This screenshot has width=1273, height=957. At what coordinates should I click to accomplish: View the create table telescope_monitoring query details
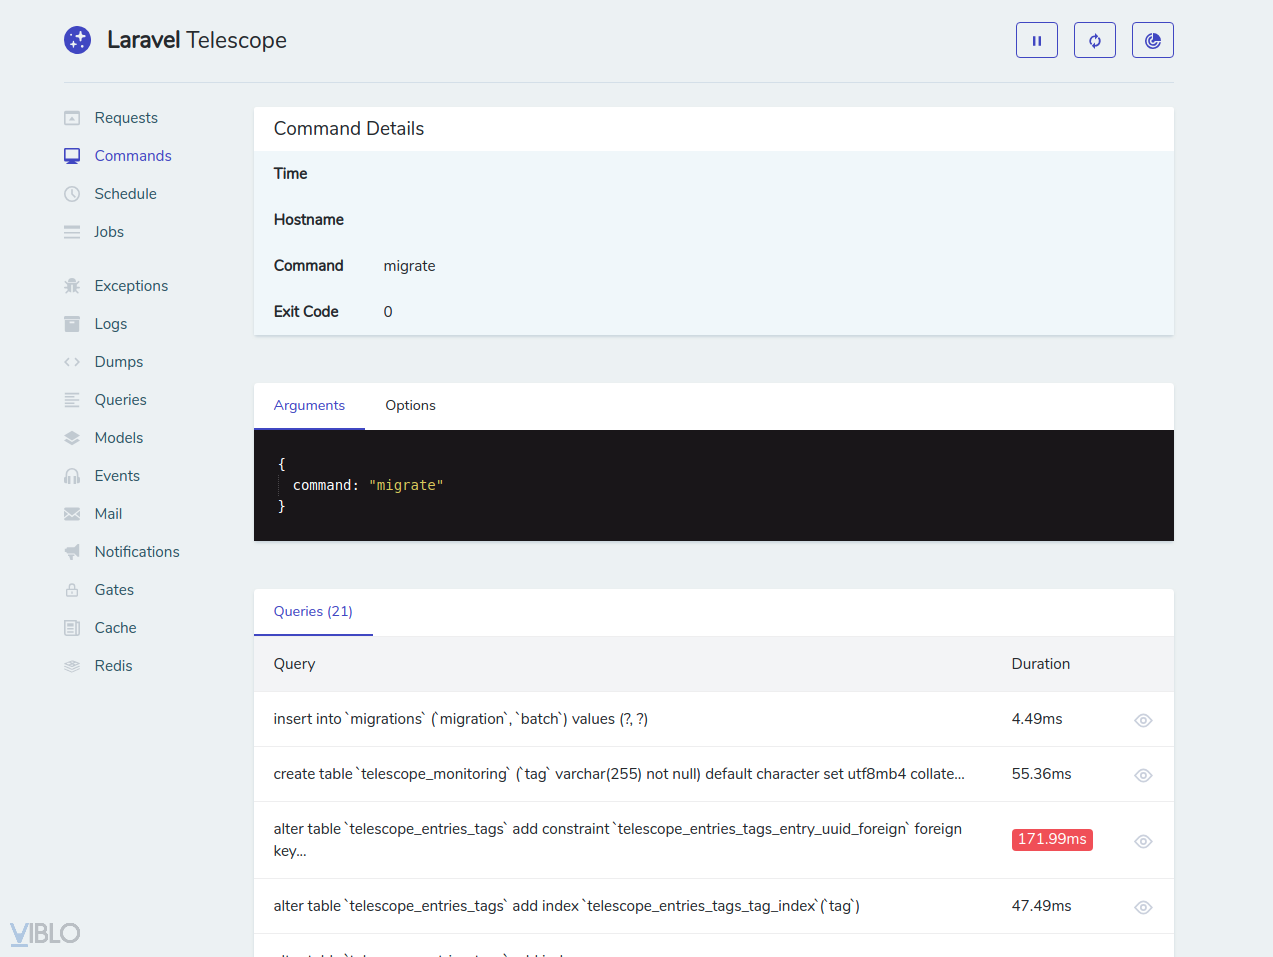(1143, 775)
